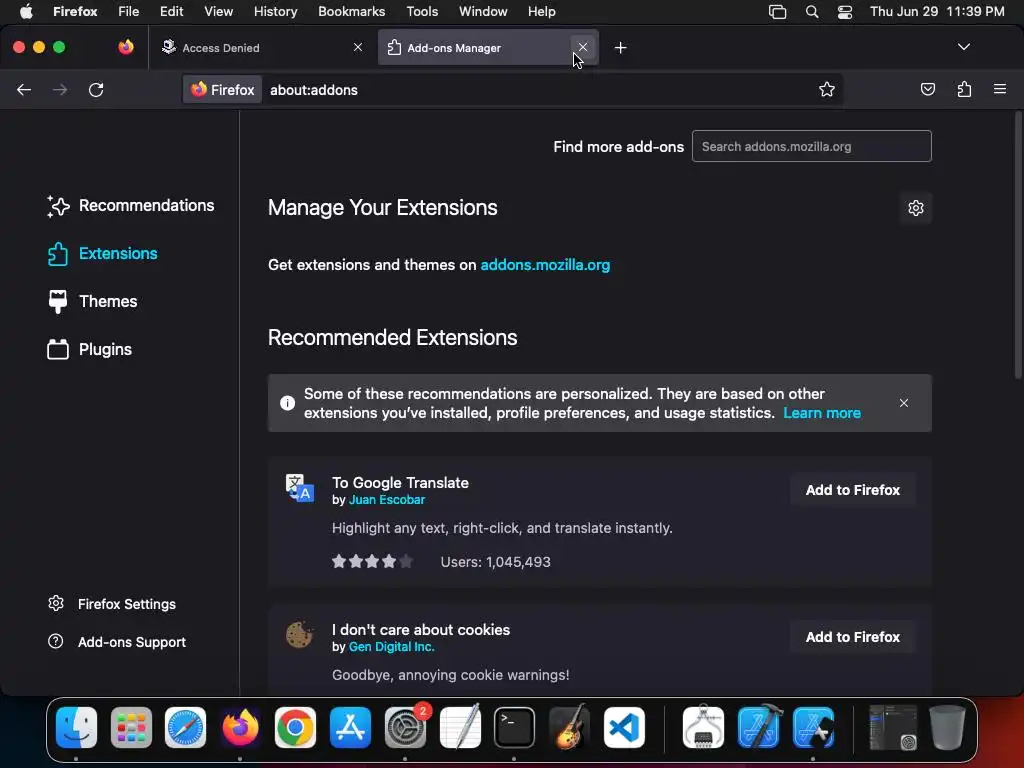Dismiss the personalized recommendations notice

click(x=904, y=403)
